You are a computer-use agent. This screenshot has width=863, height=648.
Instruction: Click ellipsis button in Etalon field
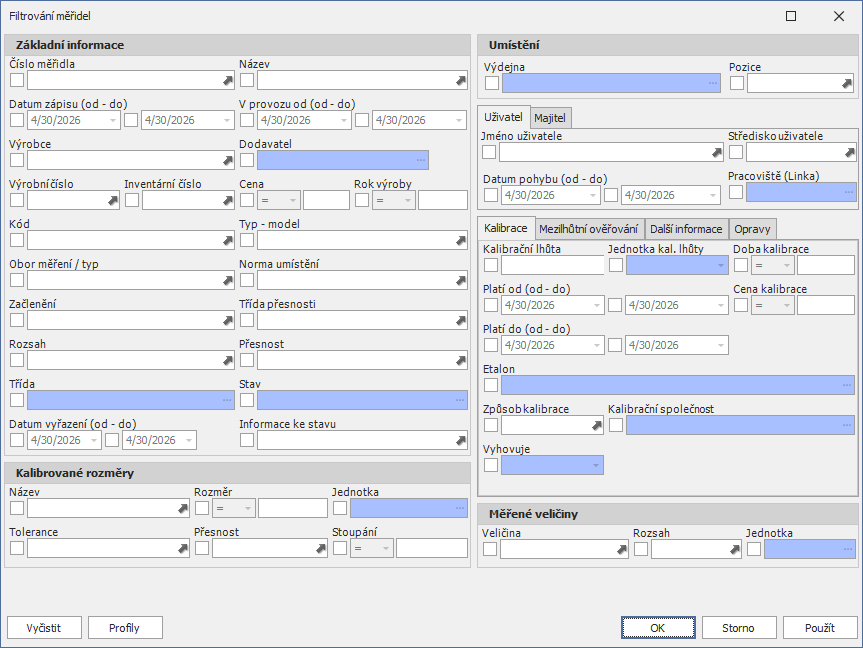(847, 385)
